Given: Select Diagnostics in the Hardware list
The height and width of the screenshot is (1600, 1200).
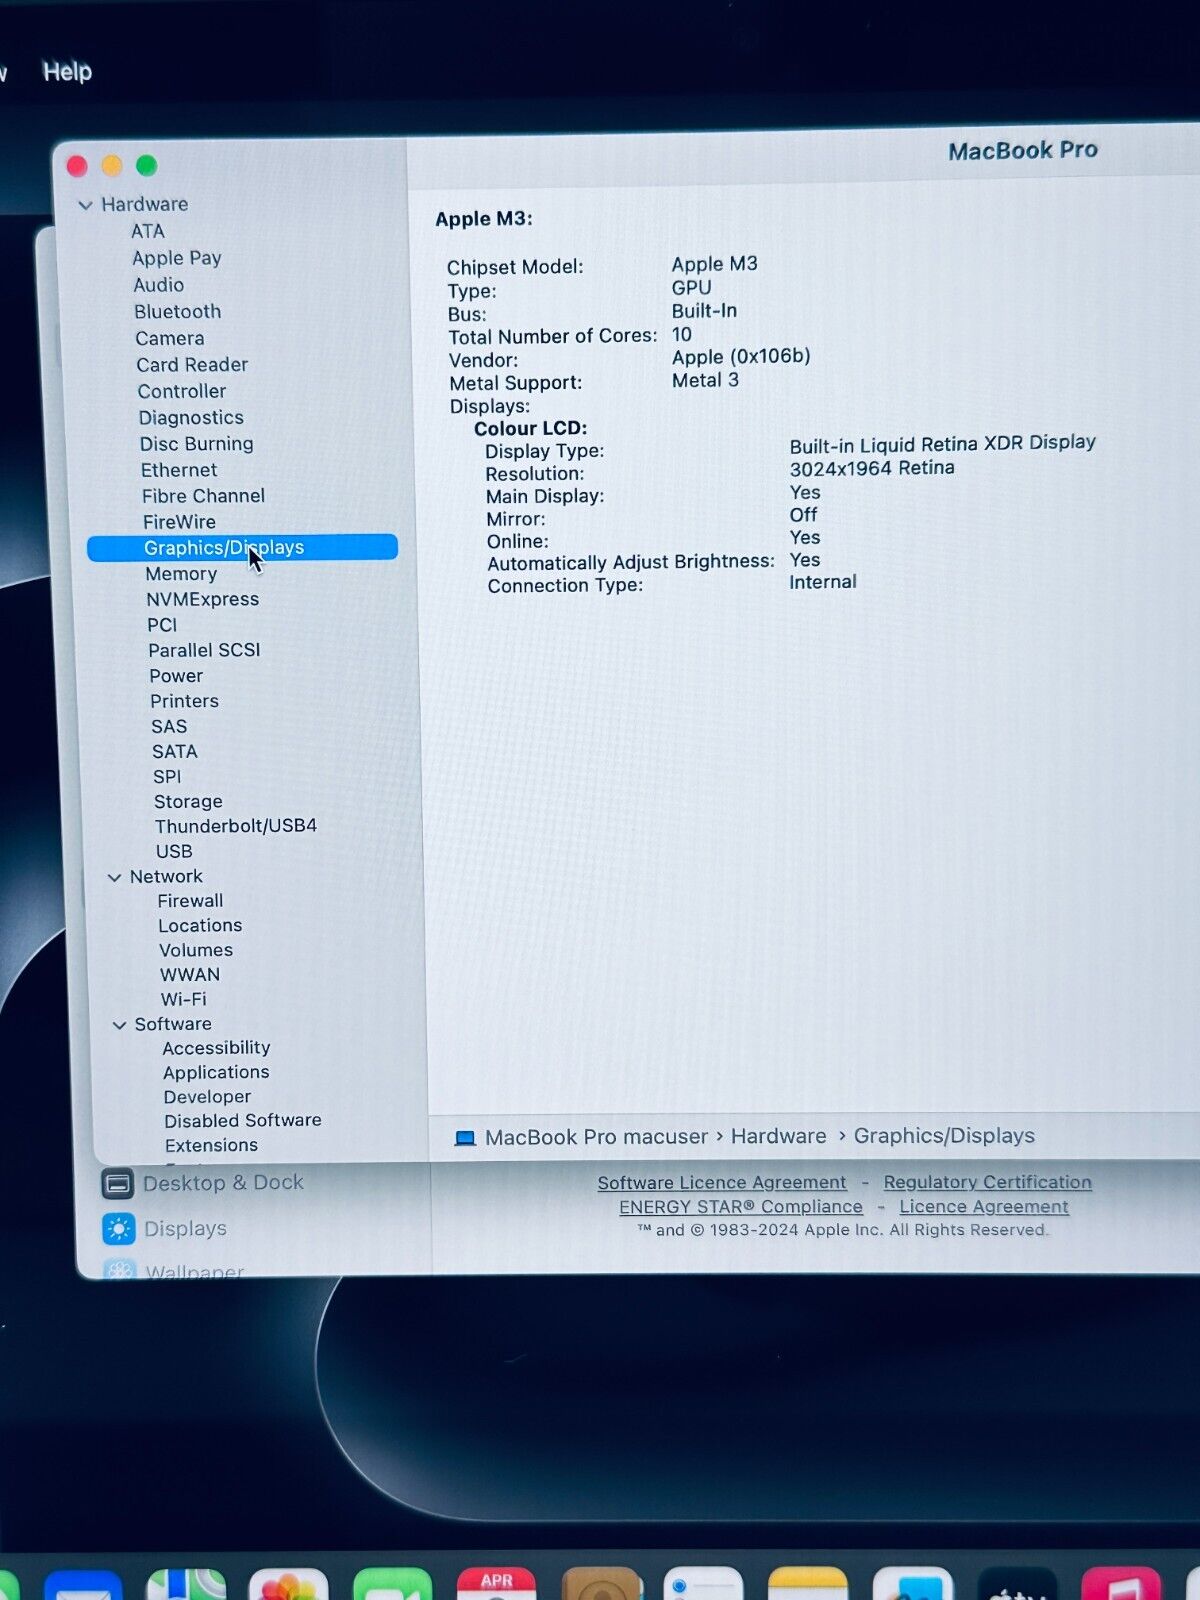Looking at the screenshot, I should [191, 418].
